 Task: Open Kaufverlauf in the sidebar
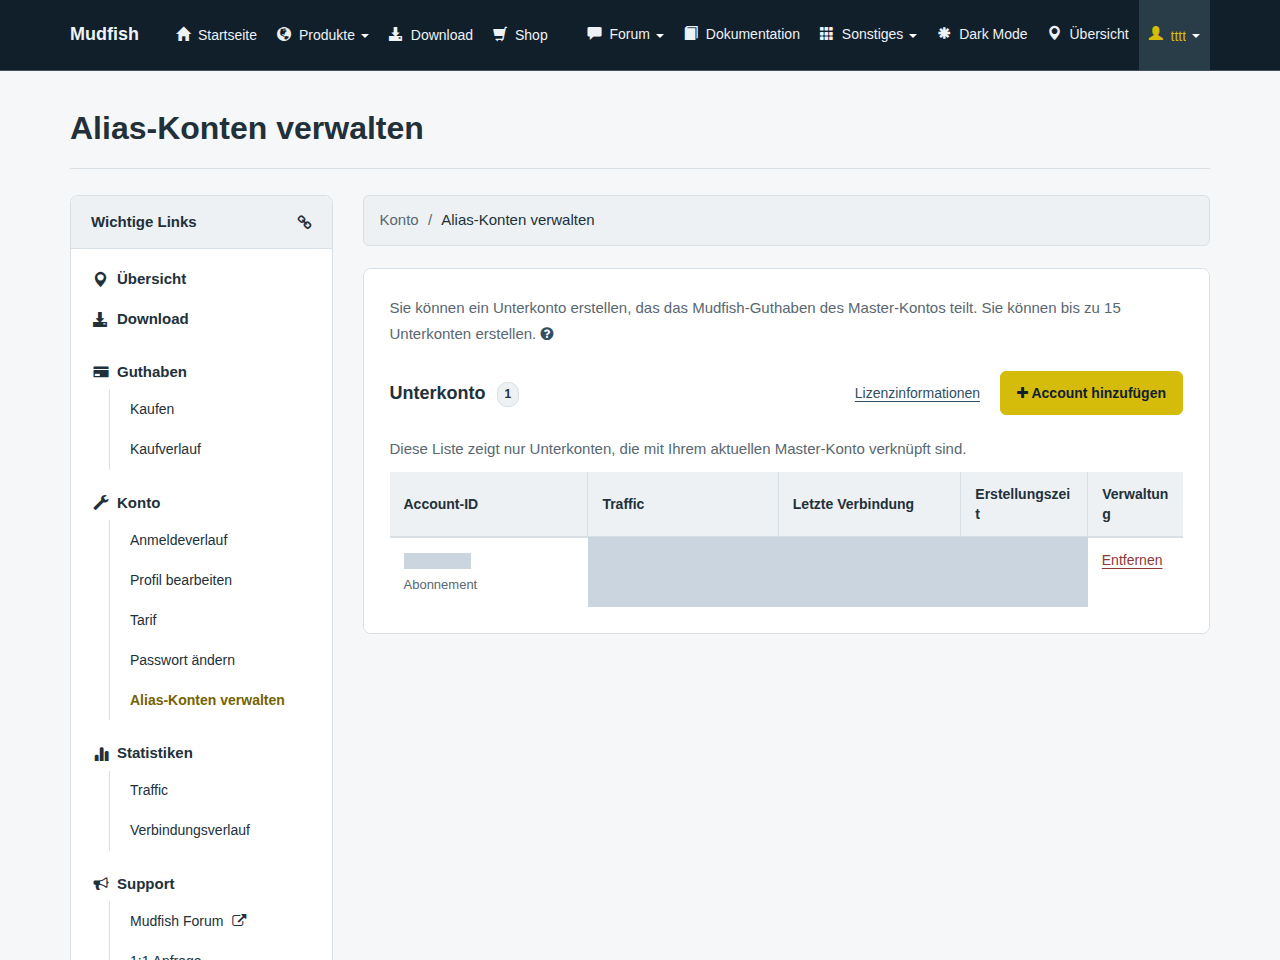(x=166, y=449)
